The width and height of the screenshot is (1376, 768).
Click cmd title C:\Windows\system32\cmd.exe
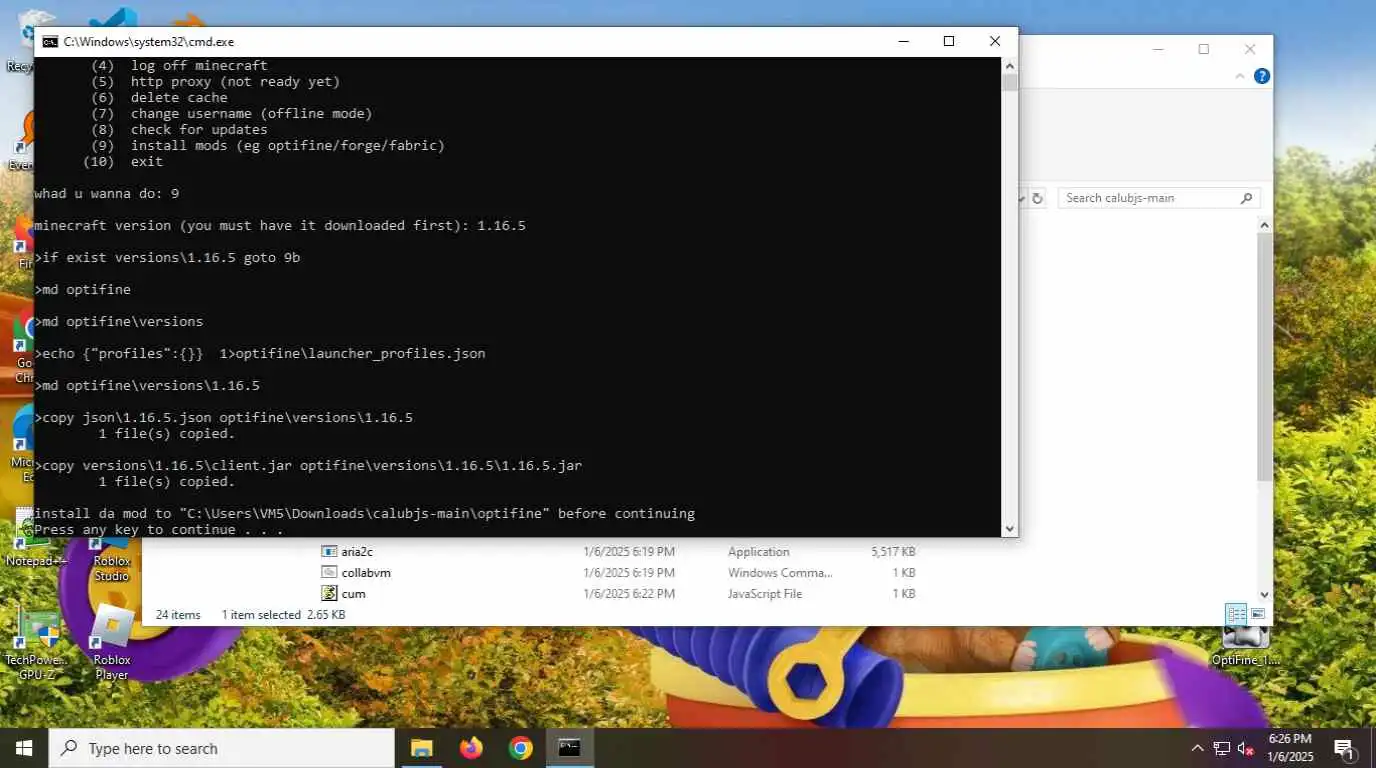[149, 41]
